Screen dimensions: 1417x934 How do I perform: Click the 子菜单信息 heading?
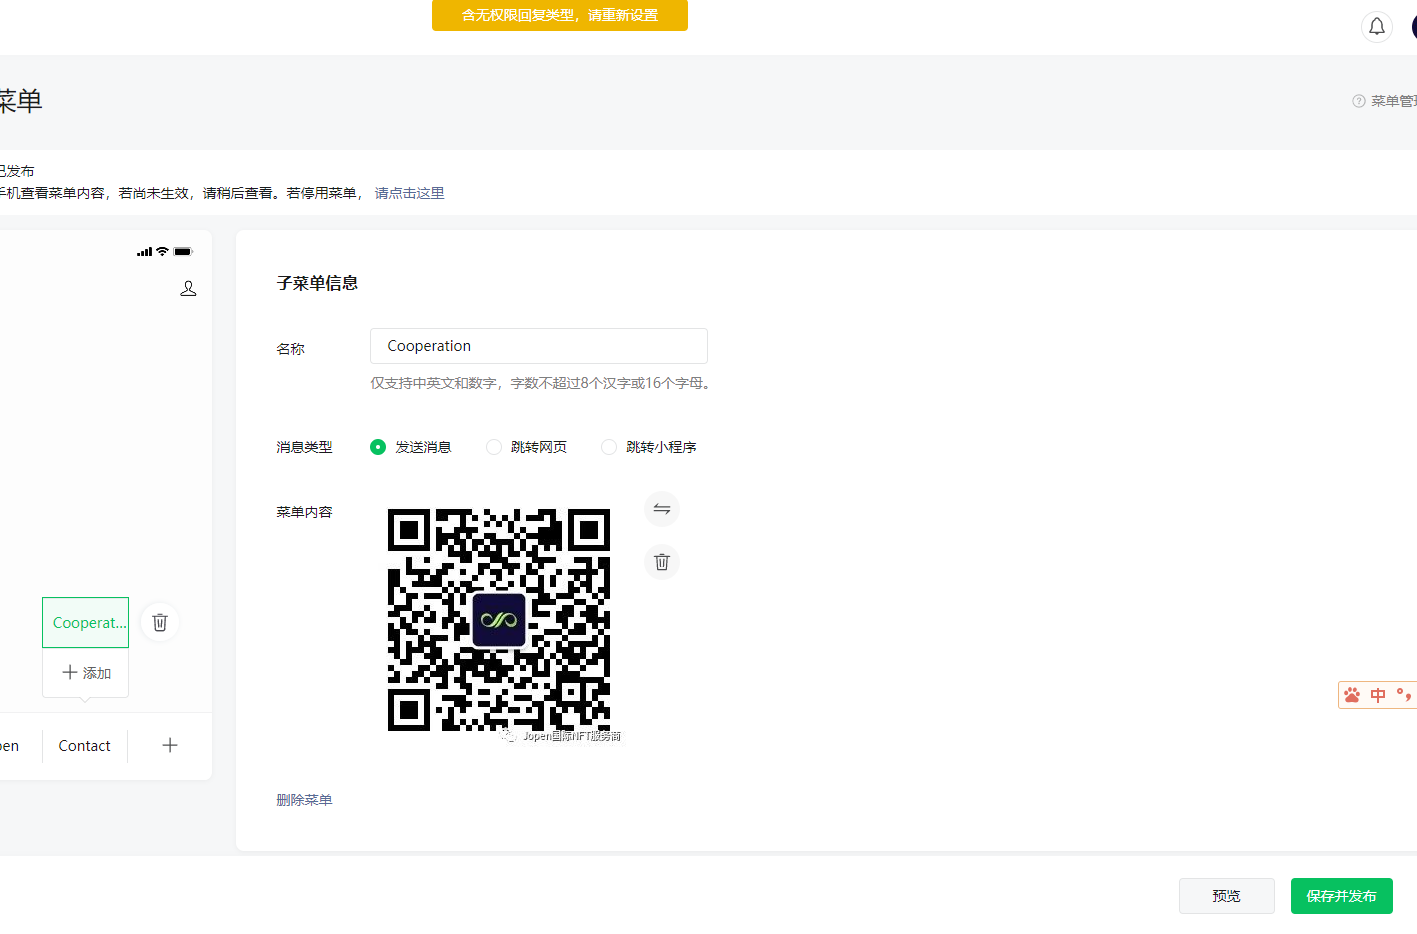(317, 283)
